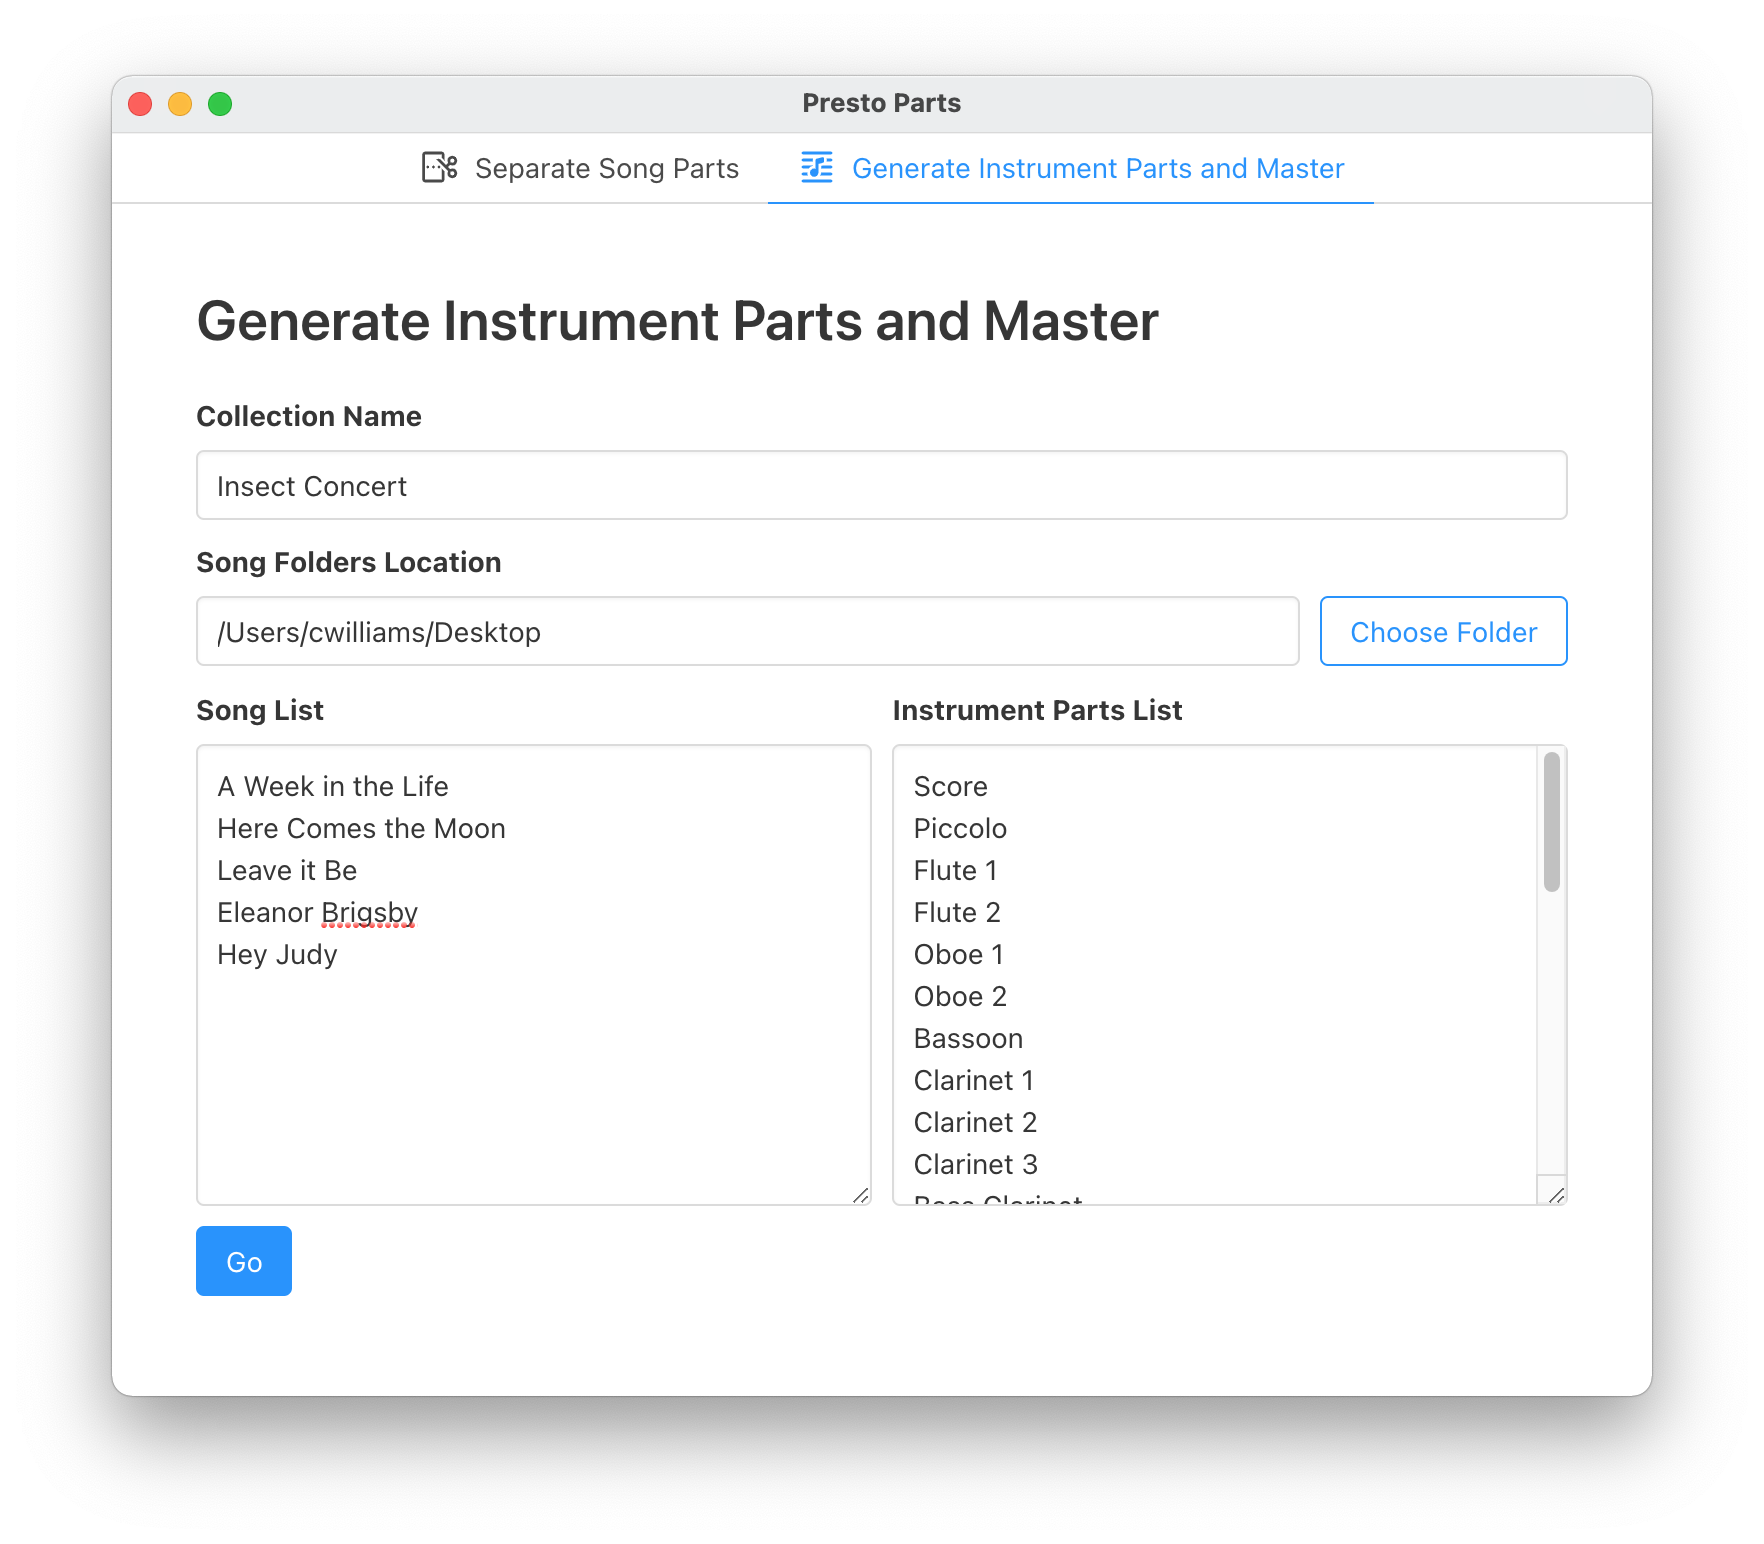Image resolution: width=1764 pixels, height=1544 pixels.
Task: Minimize the Presto Parts window
Action: pyautogui.click(x=180, y=104)
